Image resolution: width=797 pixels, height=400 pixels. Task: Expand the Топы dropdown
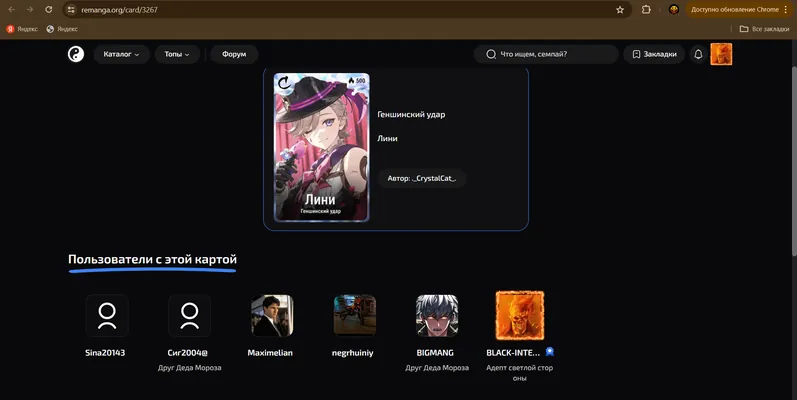pos(177,54)
